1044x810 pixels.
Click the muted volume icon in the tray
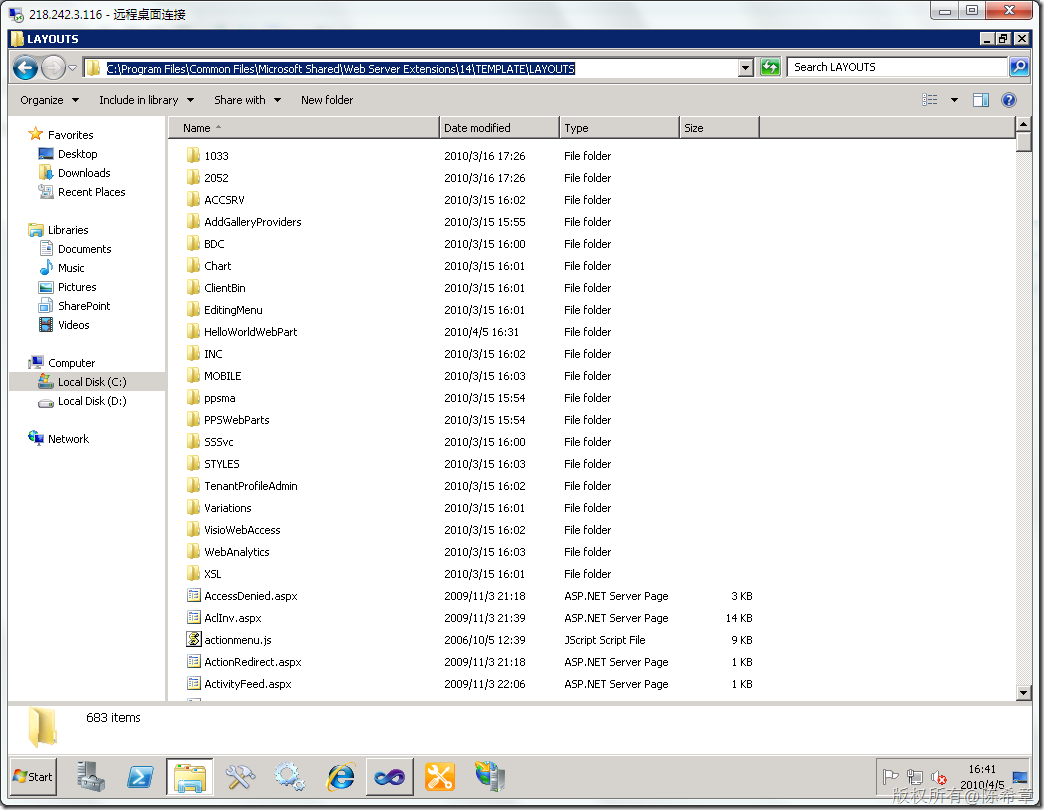(939, 777)
